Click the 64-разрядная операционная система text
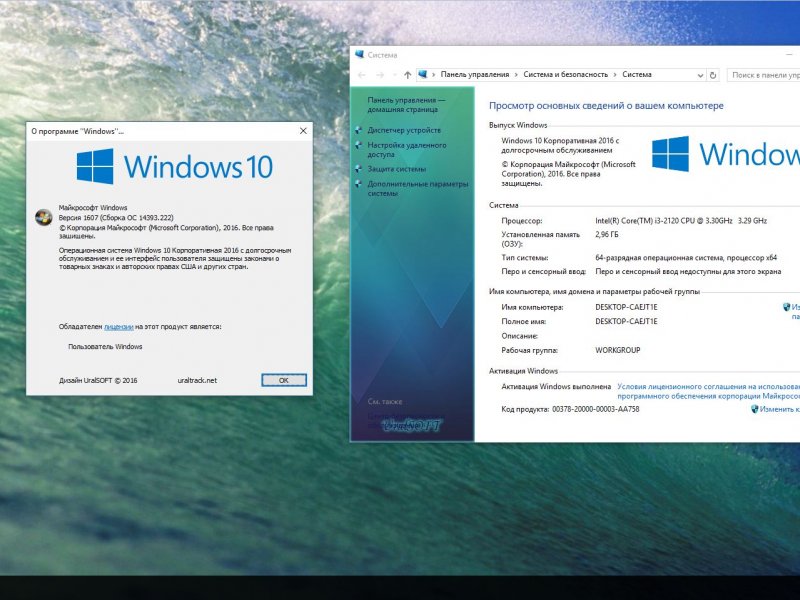Image resolution: width=800 pixels, height=600 pixels. [686, 258]
